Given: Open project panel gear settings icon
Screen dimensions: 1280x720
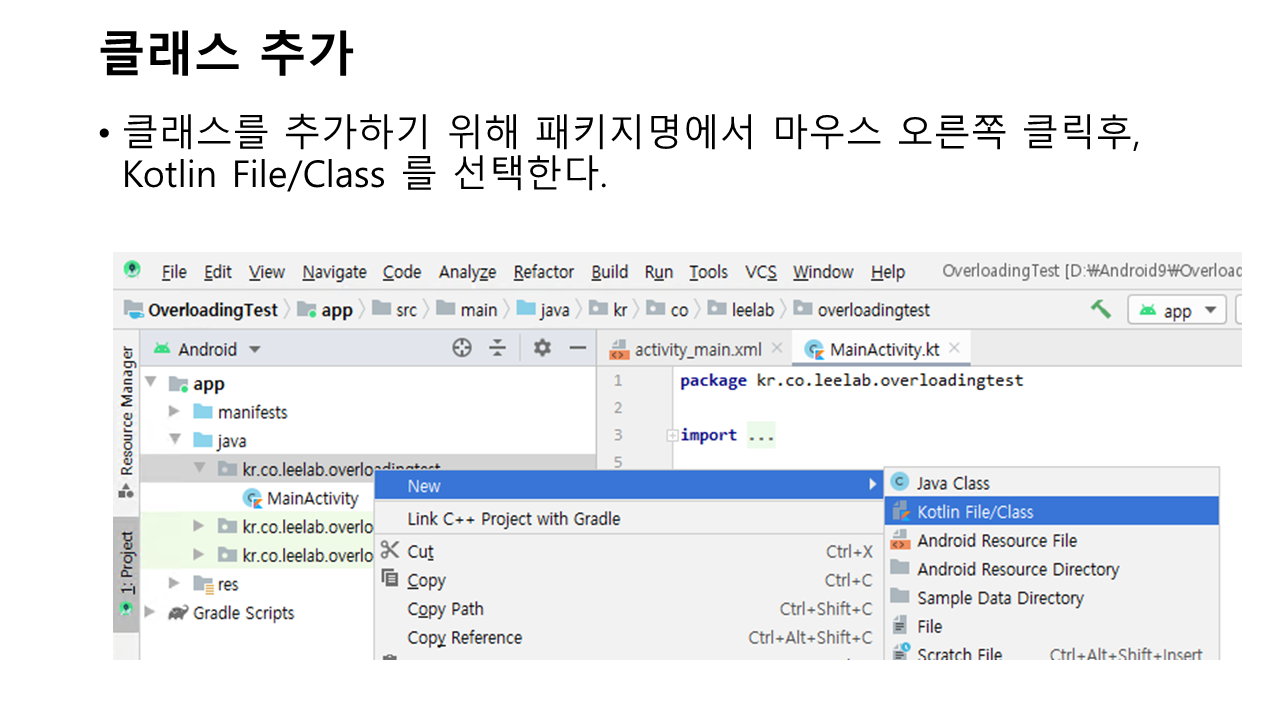Looking at the screenshot, I should [542, 348].
